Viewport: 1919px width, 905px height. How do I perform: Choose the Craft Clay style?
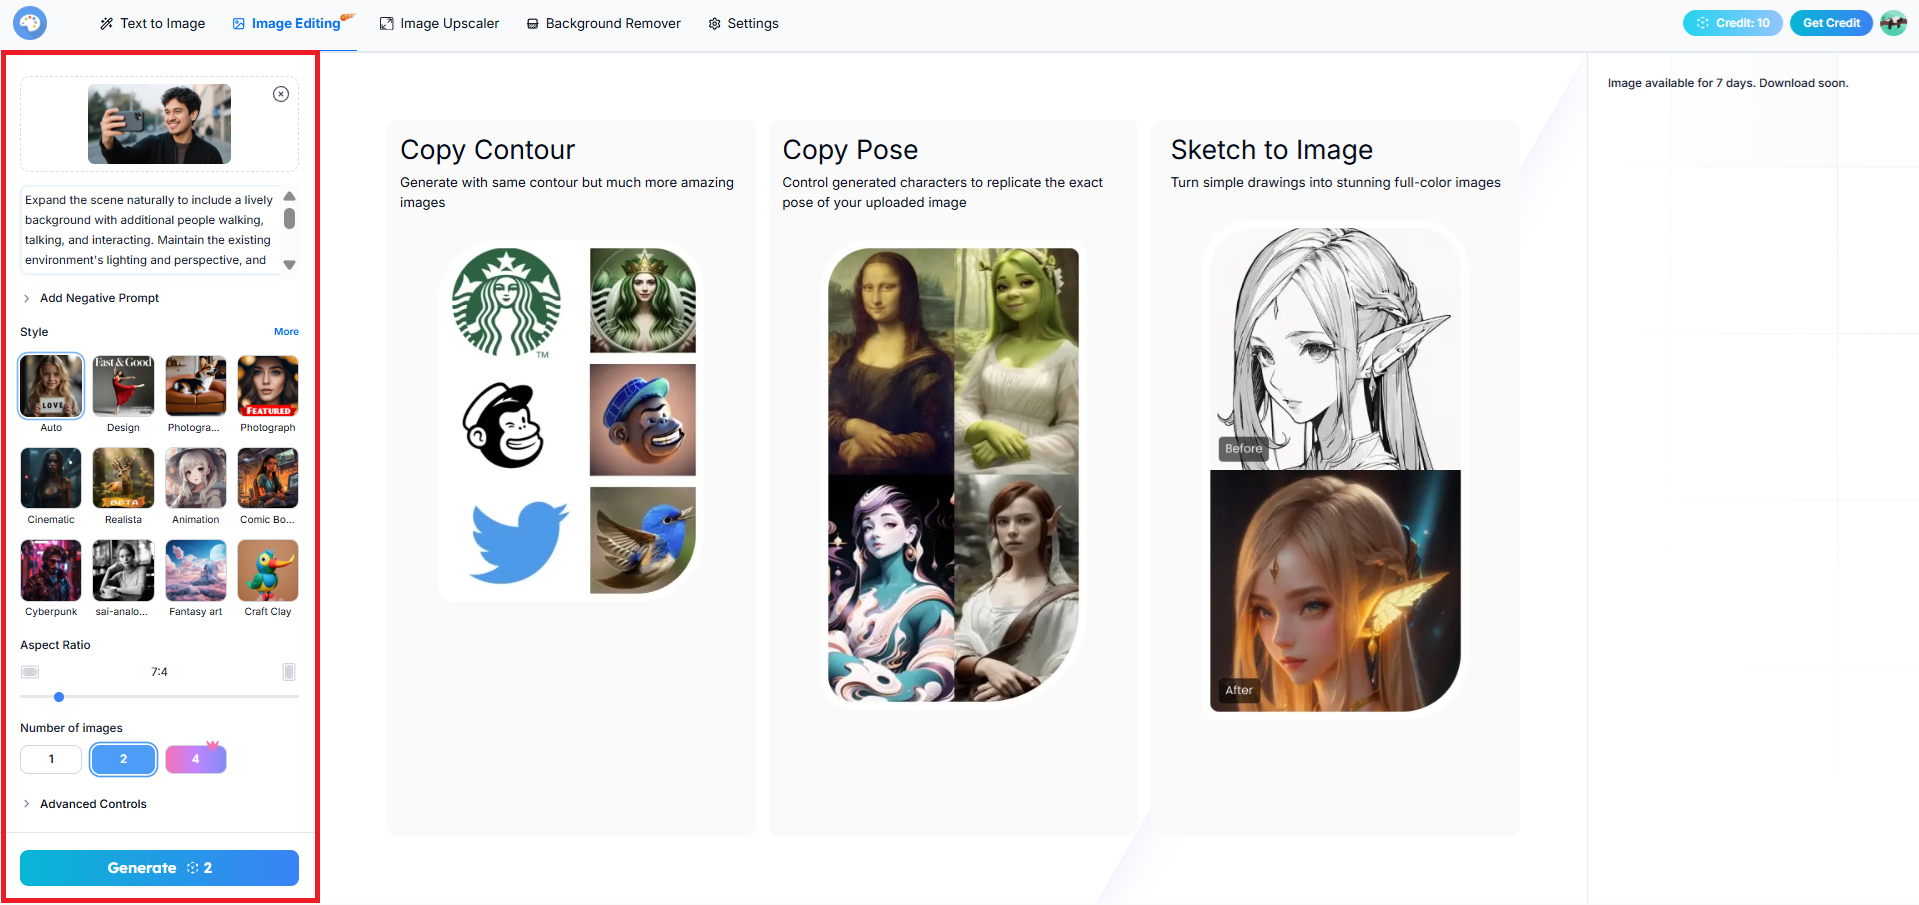[268, 570]
